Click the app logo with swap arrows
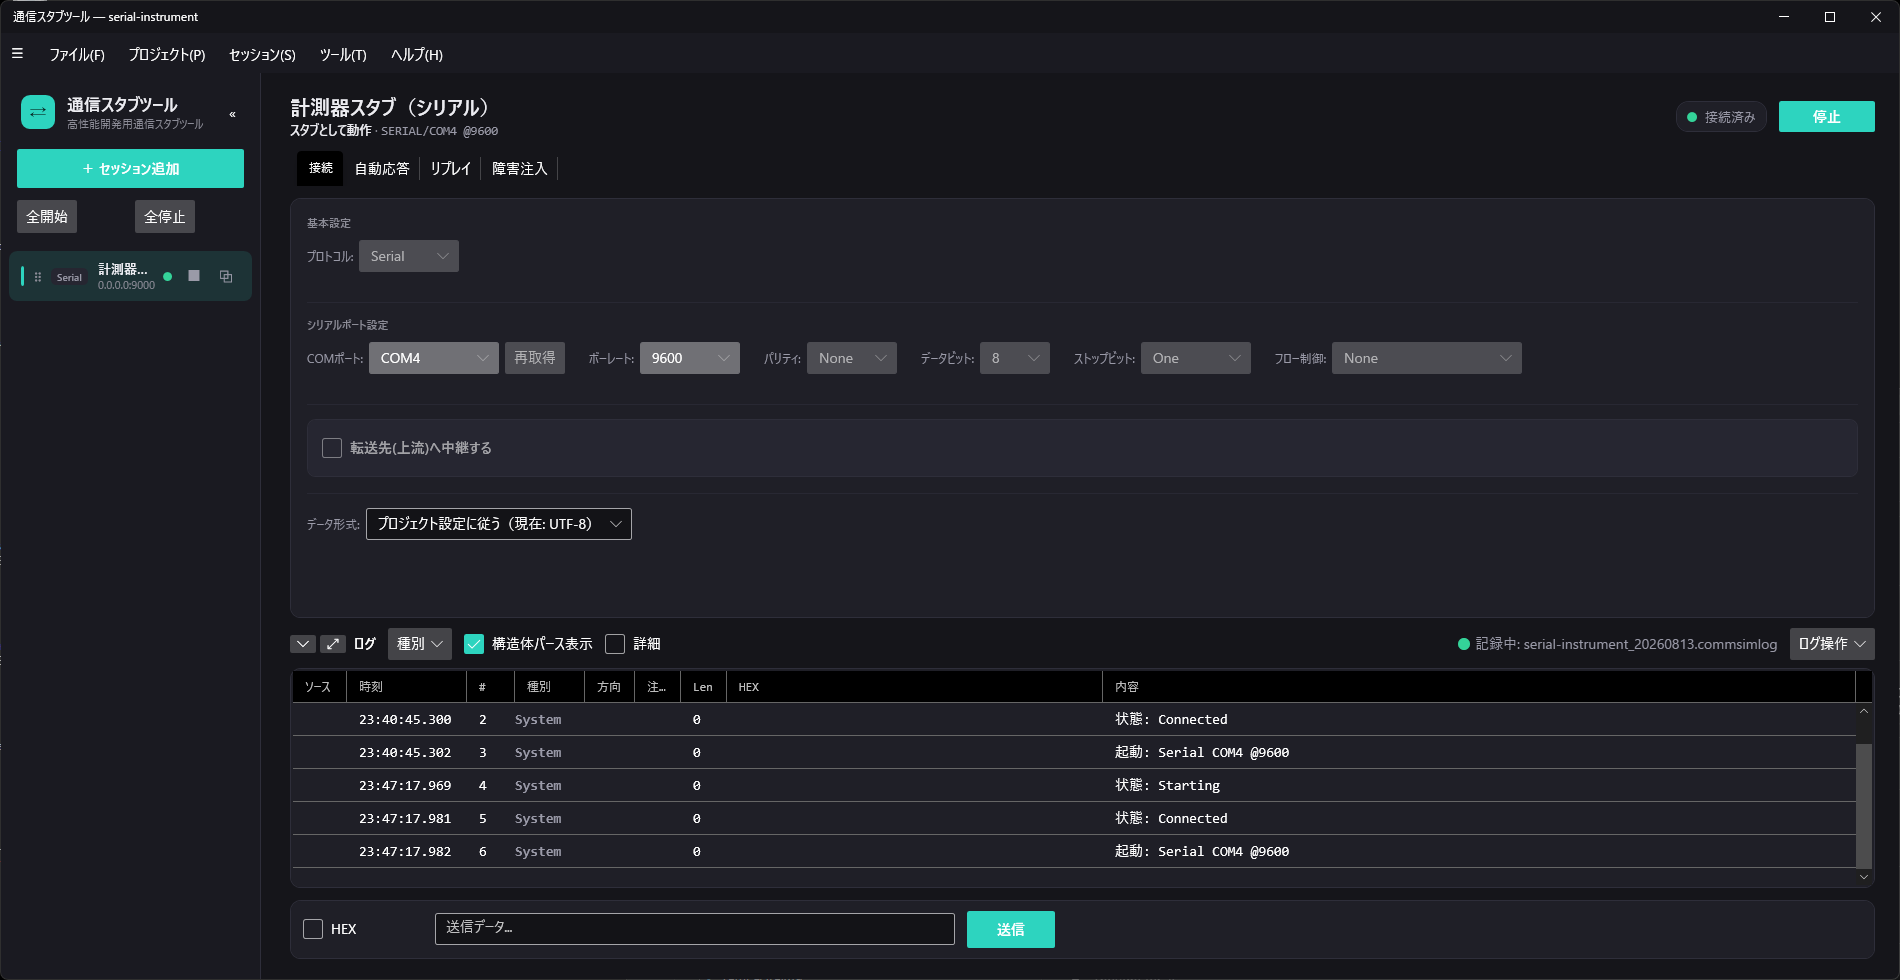Image resolution: width=1900 pixels, height=980 pixels. [x=38, y=112]
